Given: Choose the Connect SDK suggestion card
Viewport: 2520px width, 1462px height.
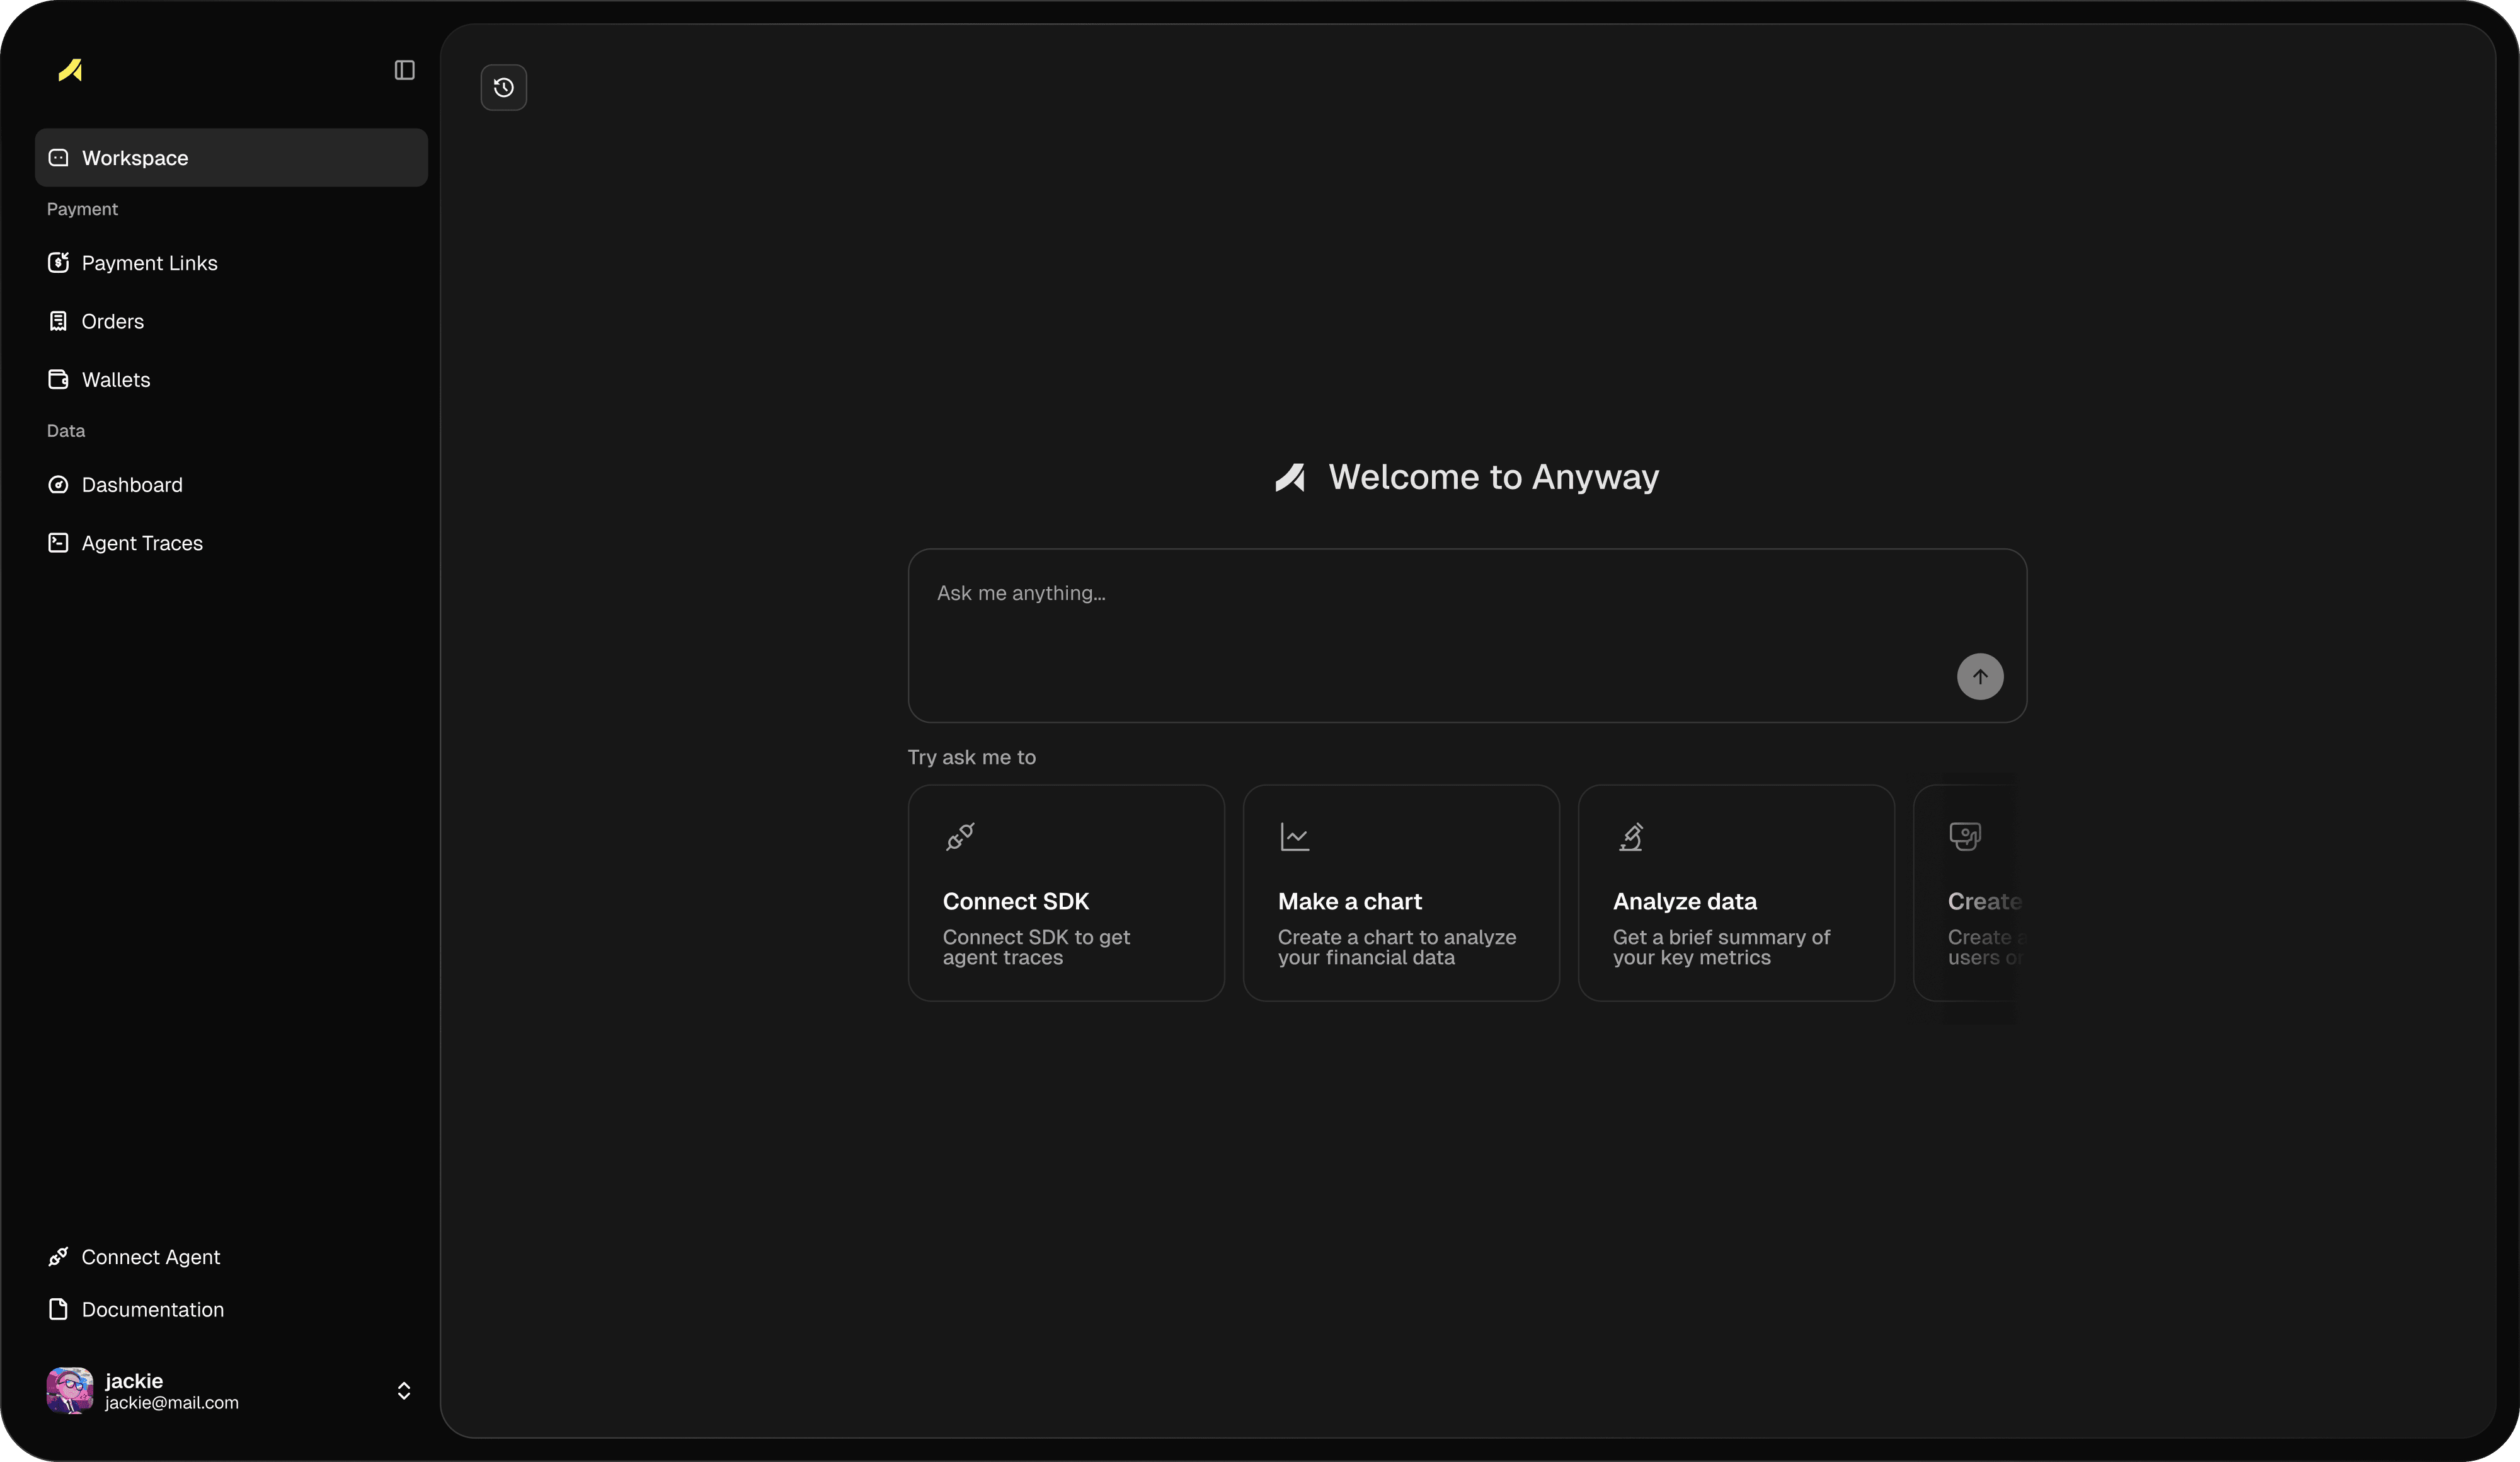Looking at the screenshot, I should [x=1065, y=893].
